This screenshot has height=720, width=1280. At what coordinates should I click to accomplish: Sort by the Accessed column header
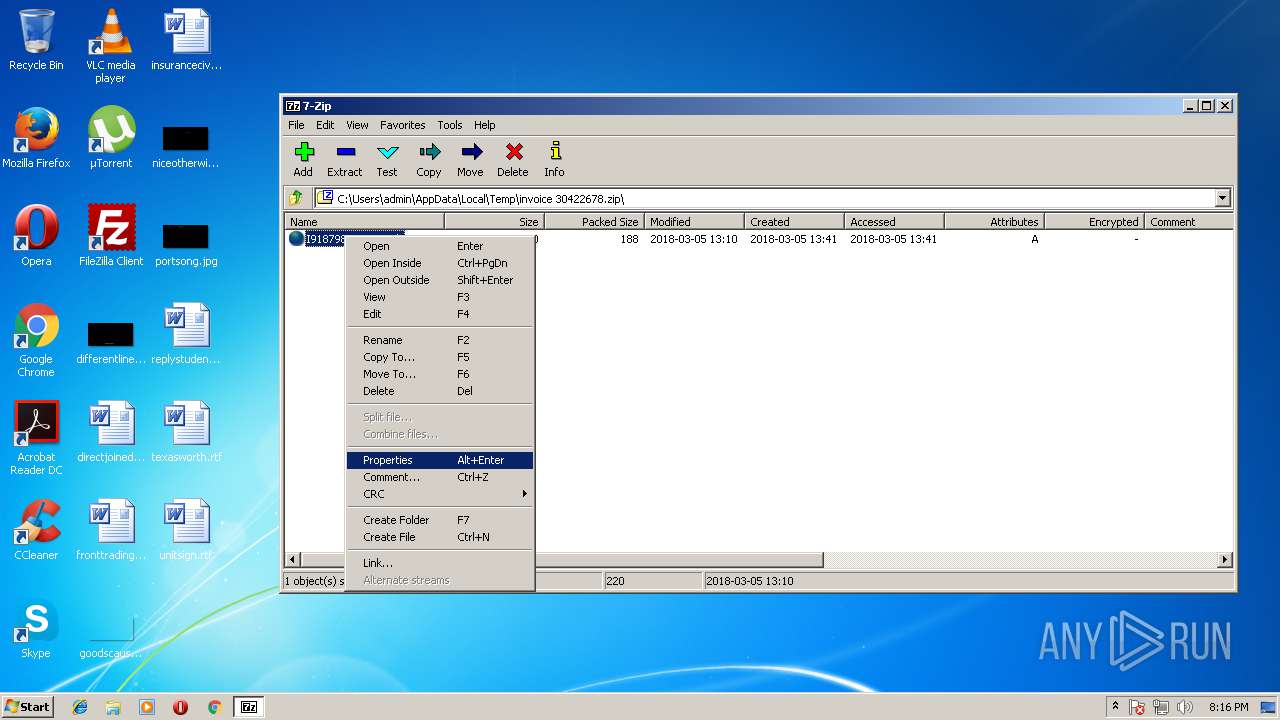click(894, 222)
